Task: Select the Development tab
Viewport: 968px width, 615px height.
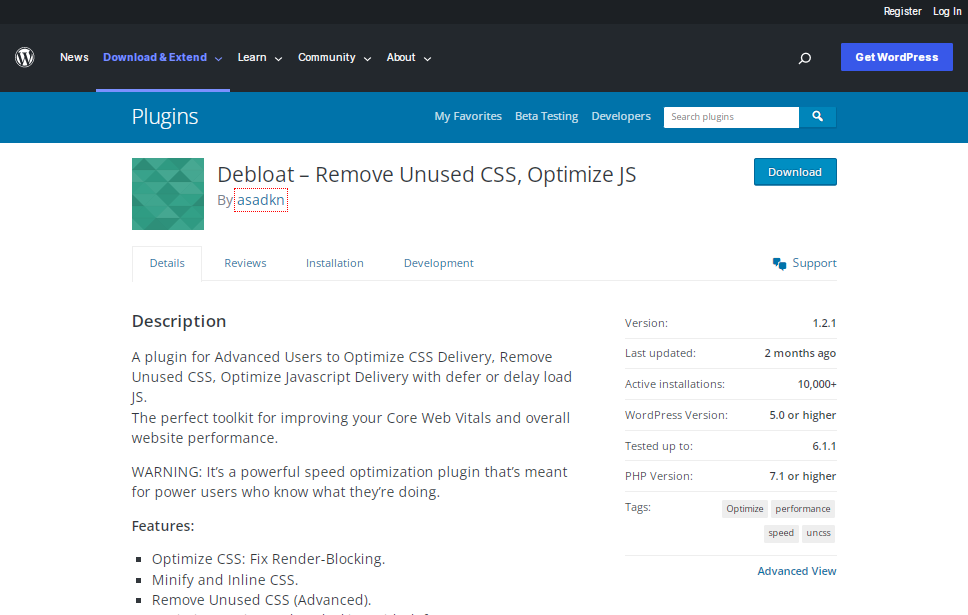Action: coord(438,263)
